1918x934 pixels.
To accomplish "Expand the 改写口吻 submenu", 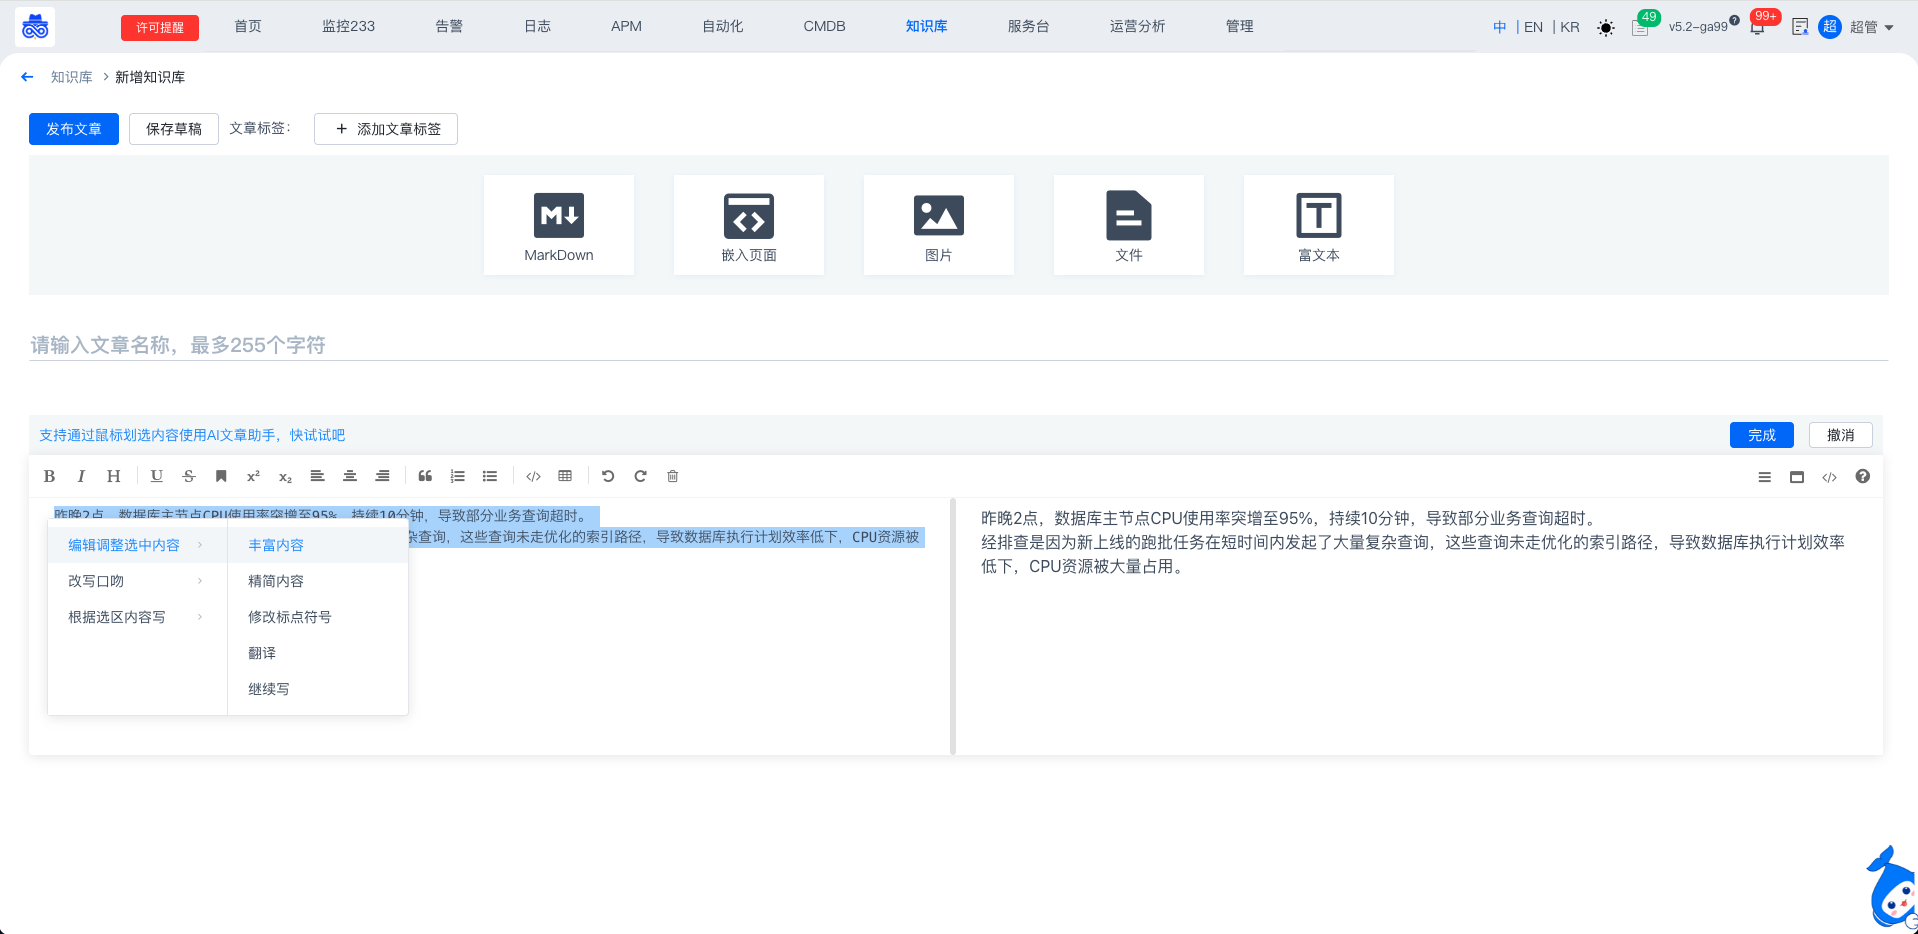I will pyautogui.click(x=135, y=581).
